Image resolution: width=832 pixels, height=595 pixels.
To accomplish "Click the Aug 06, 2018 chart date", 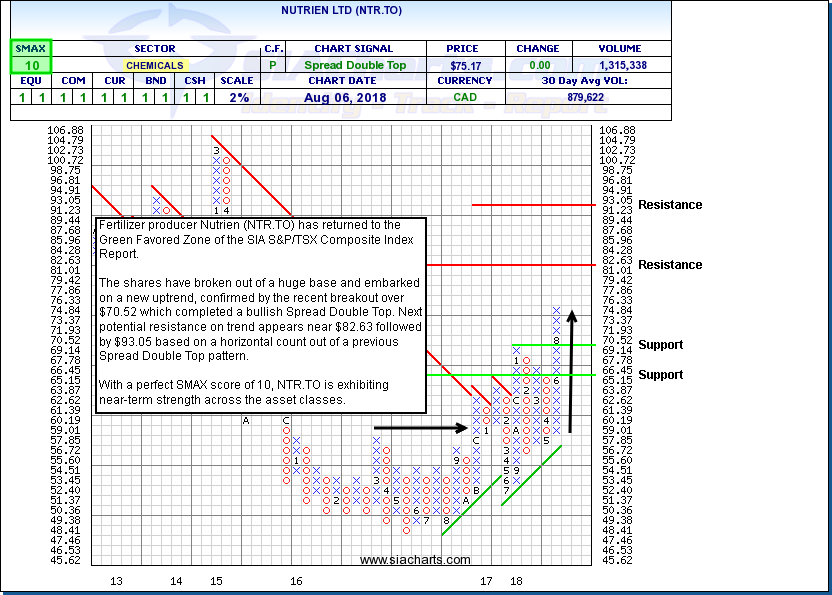I will click(354, 98).
